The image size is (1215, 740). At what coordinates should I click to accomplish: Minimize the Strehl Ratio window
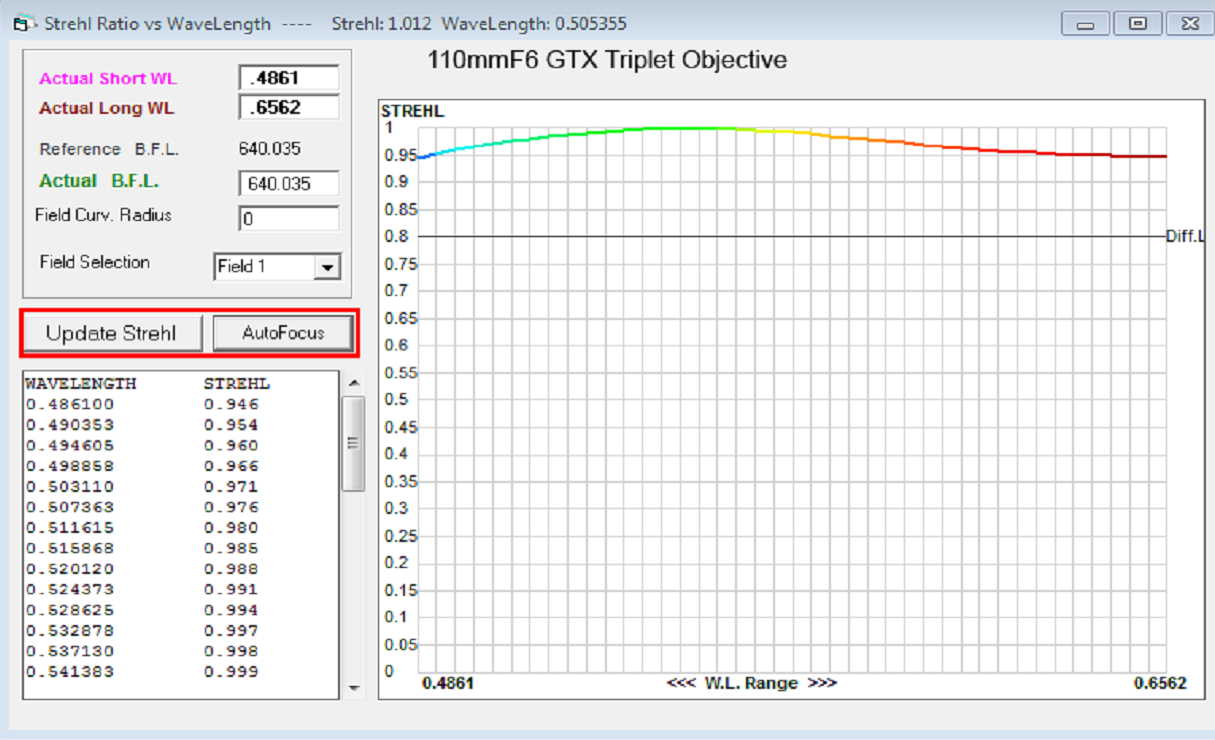[x=1085, y=24]
